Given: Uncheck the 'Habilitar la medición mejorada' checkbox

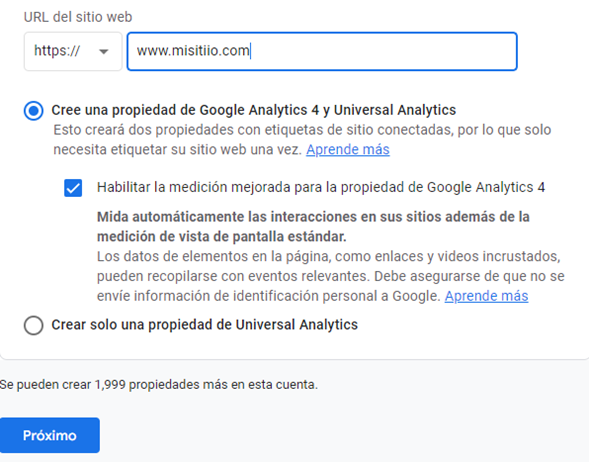Looking at the screenshot, I should 73,188.
